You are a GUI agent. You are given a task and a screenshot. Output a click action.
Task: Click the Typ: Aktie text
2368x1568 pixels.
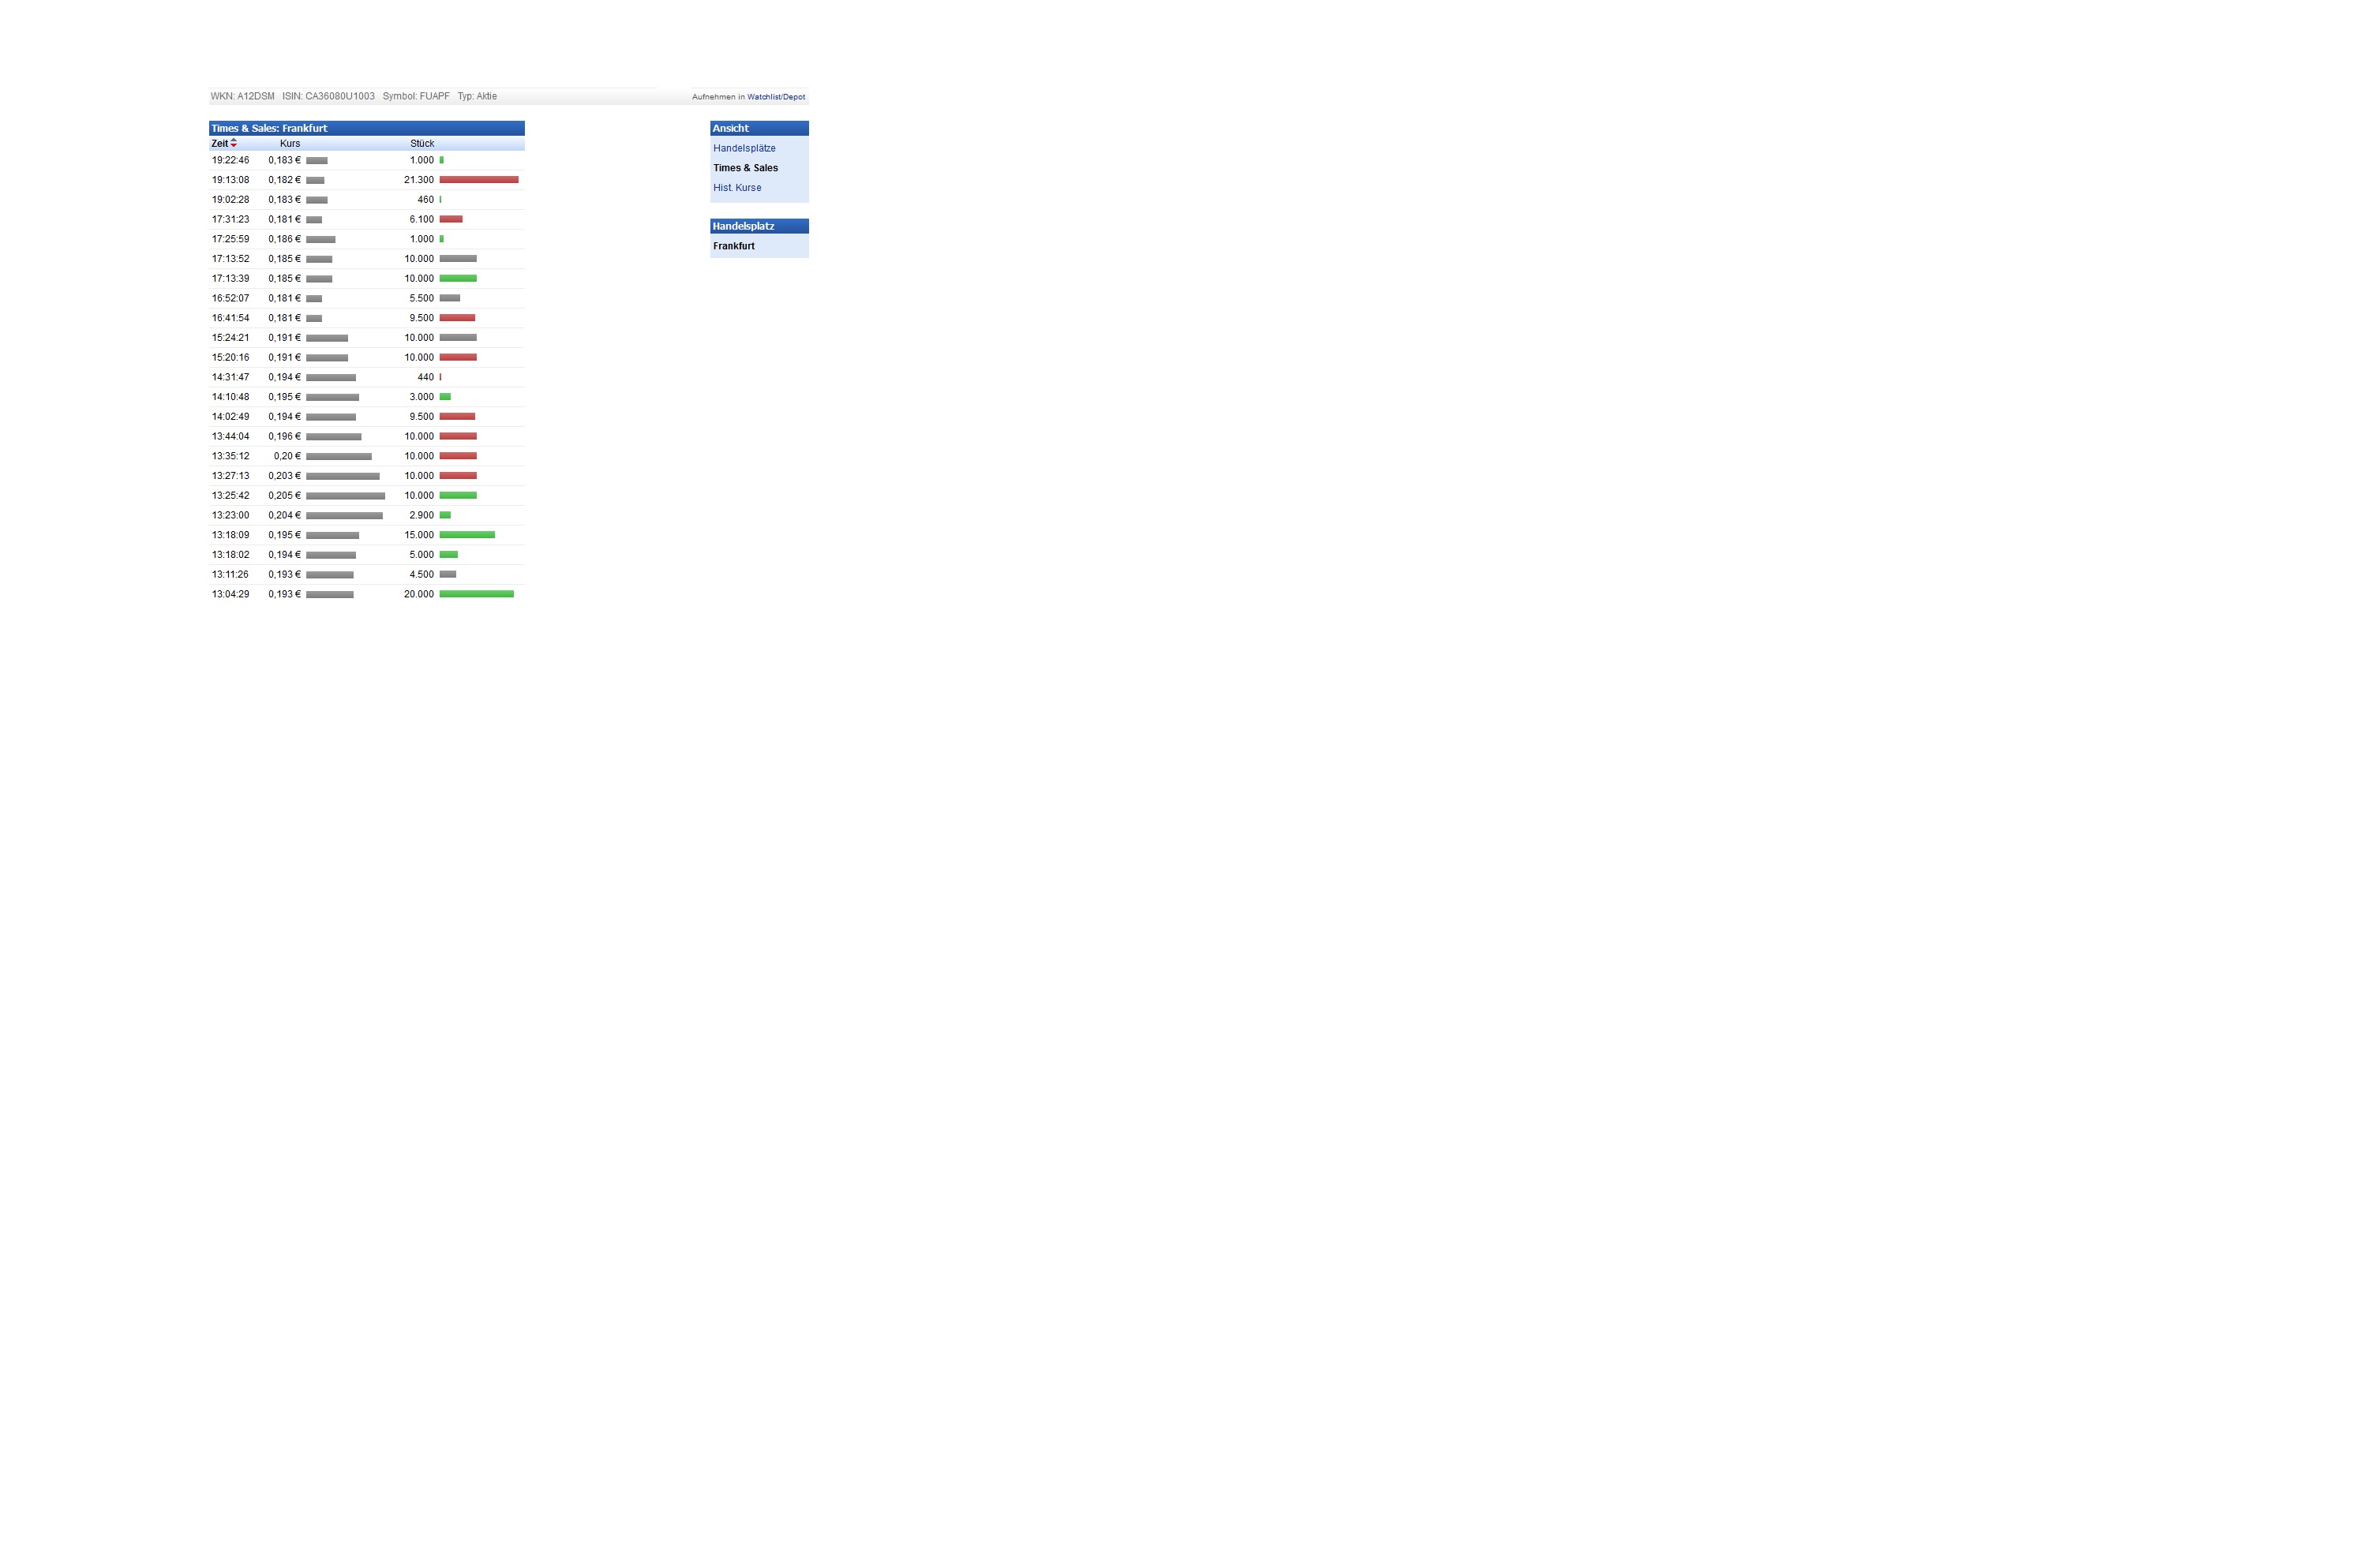477,97
